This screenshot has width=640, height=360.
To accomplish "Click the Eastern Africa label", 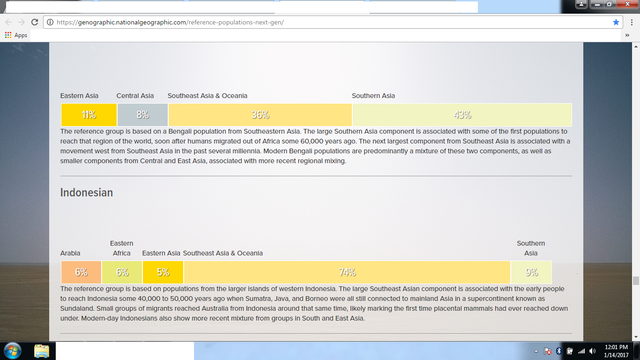I will pos(121,248).
